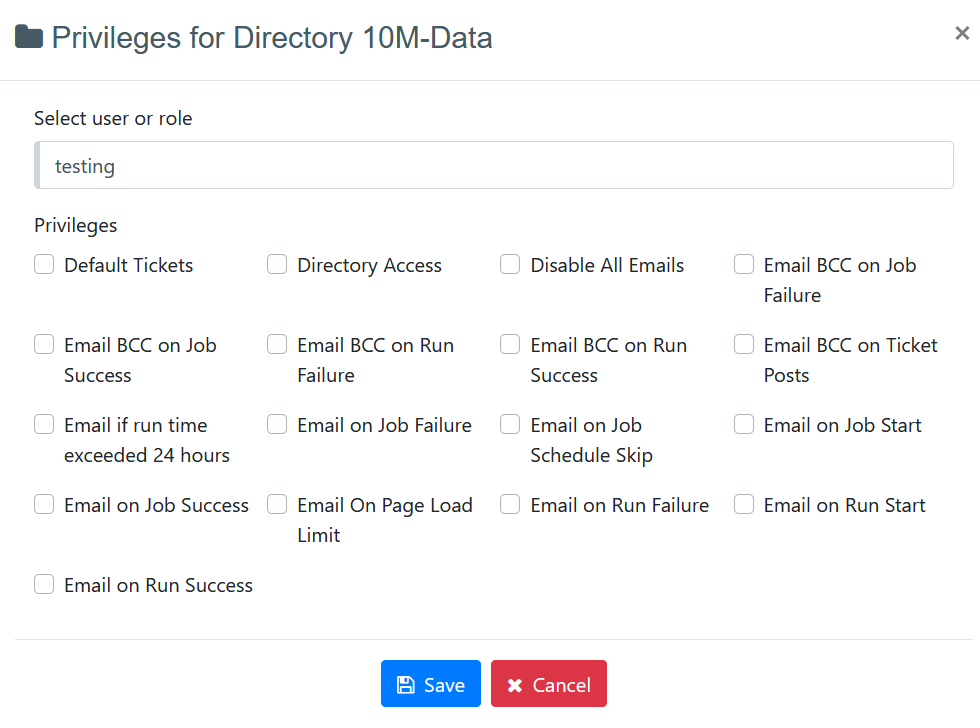The height and width of the screenshot is (728, 980).
Task: Select Email BCC on Run Success
Action: click(510, 345)
